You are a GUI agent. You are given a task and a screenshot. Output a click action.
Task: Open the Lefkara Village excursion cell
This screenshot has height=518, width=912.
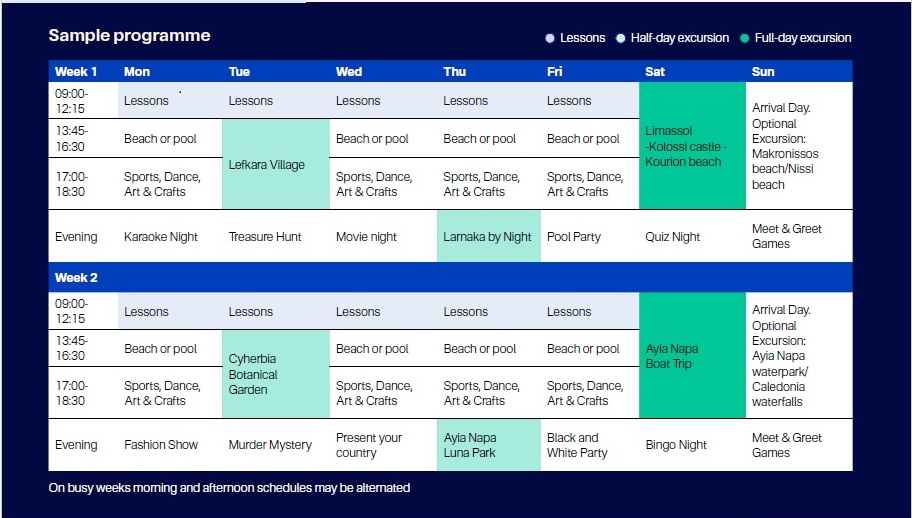[x=275, y=164]
